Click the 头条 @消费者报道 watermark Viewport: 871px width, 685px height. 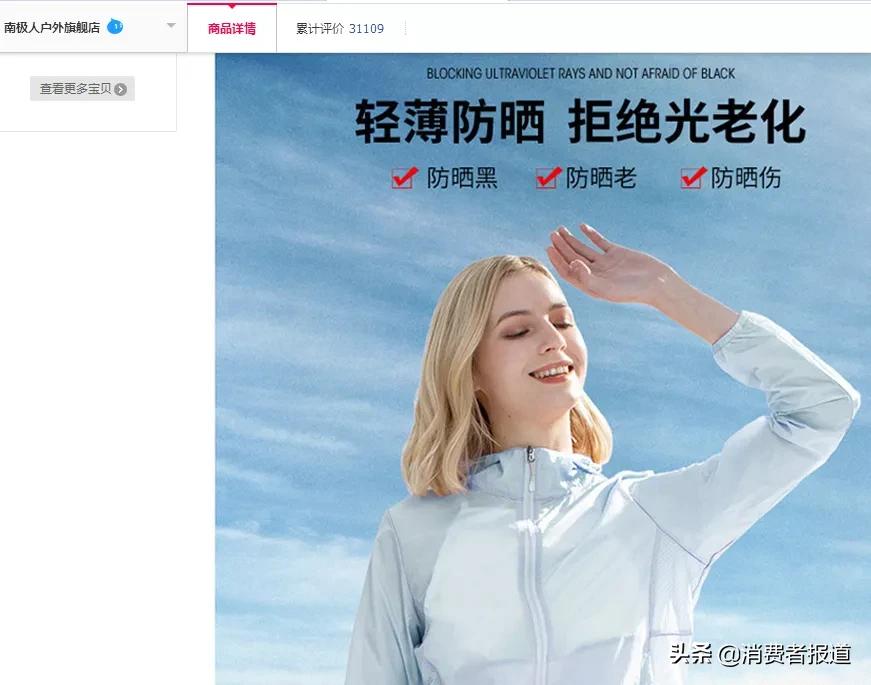760,654
